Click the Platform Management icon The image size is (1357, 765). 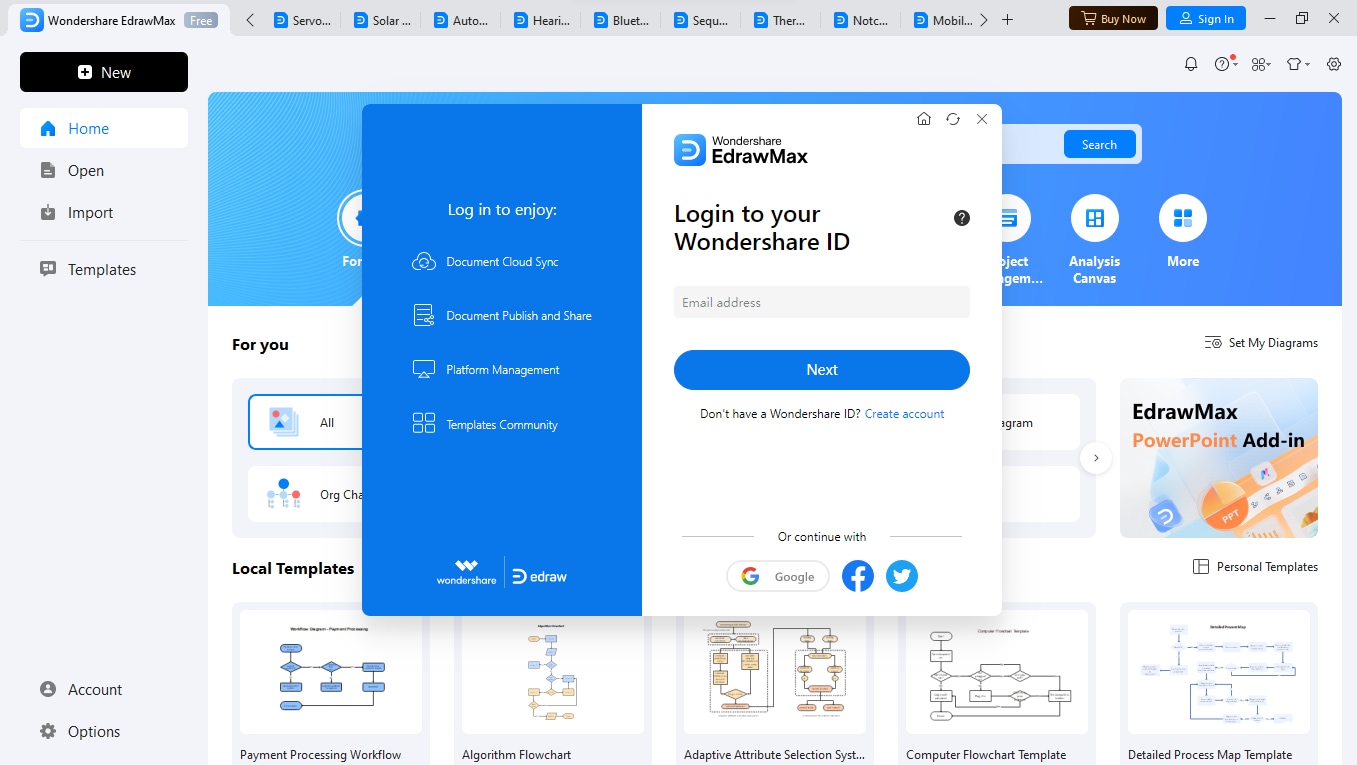point(424,370)
